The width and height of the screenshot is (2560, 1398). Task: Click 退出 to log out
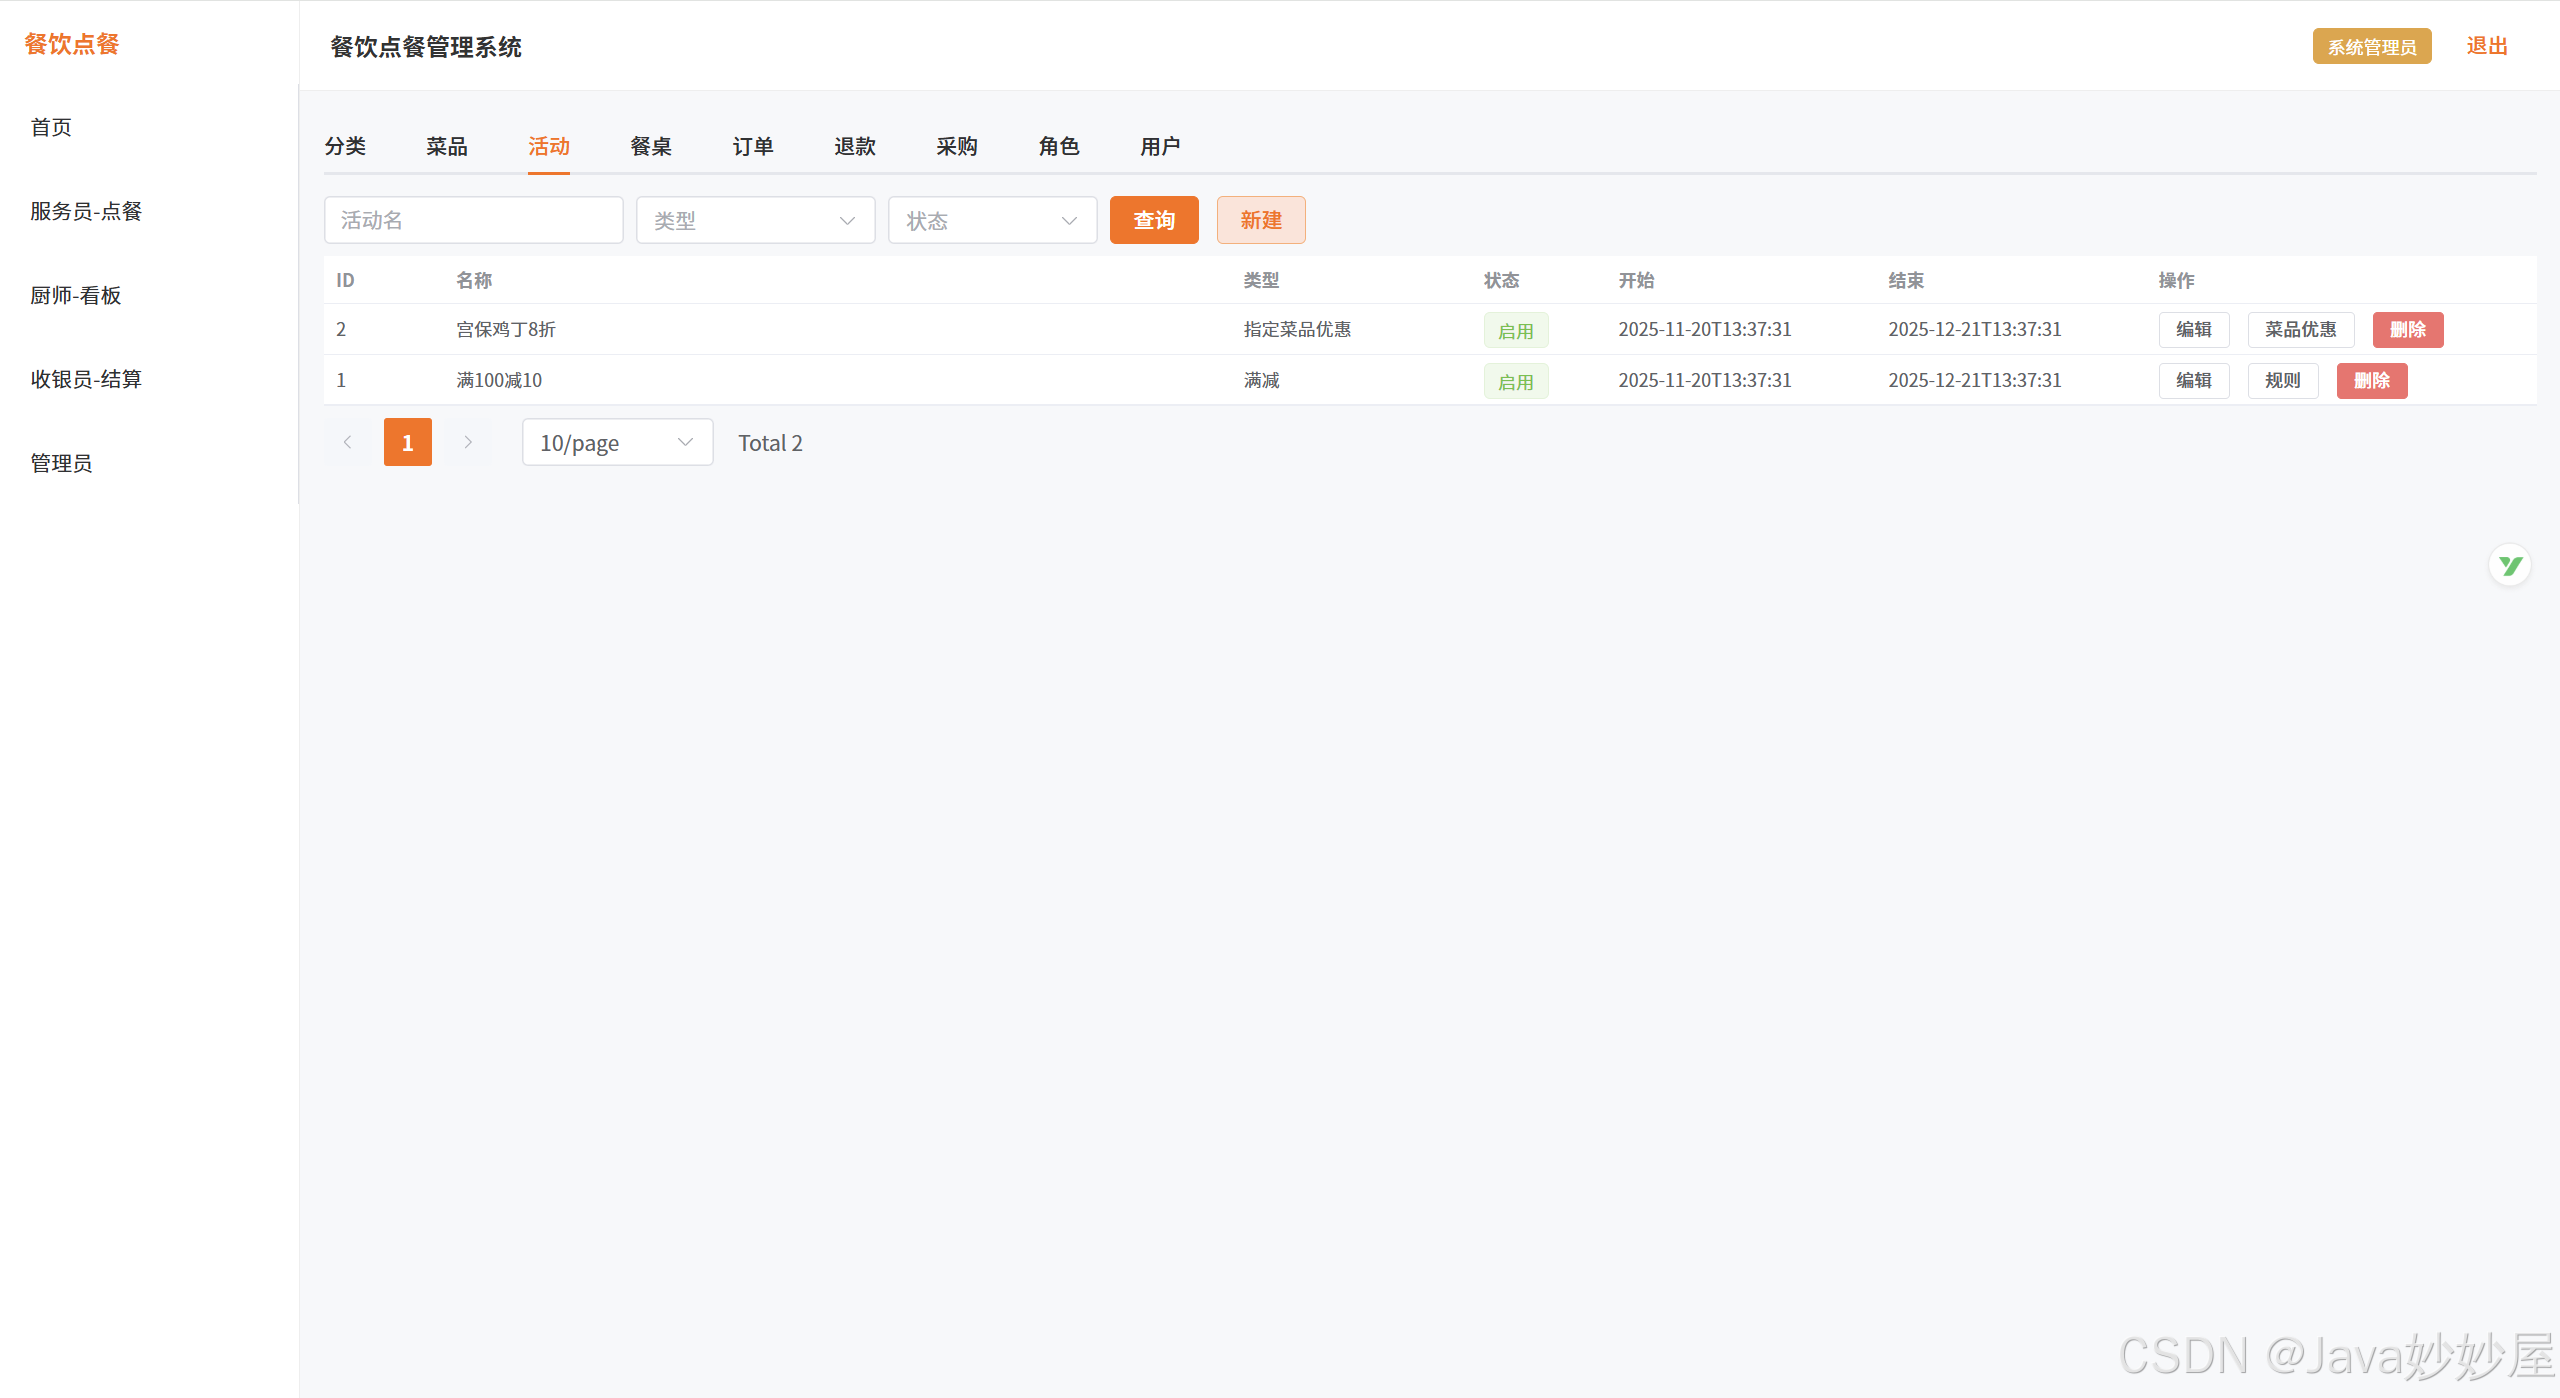click(2486, 46)
